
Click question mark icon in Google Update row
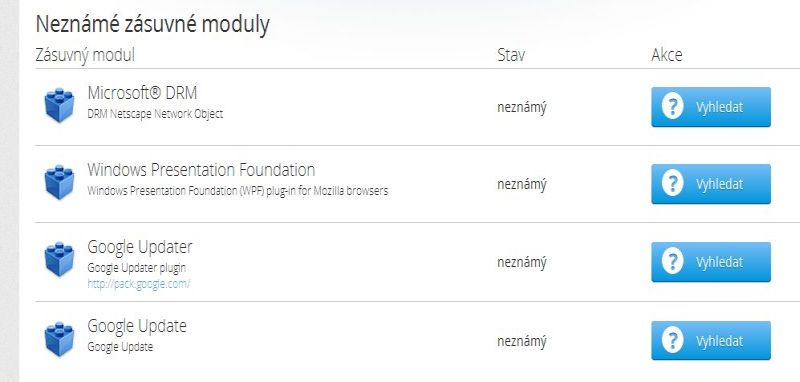click(672, 341)
